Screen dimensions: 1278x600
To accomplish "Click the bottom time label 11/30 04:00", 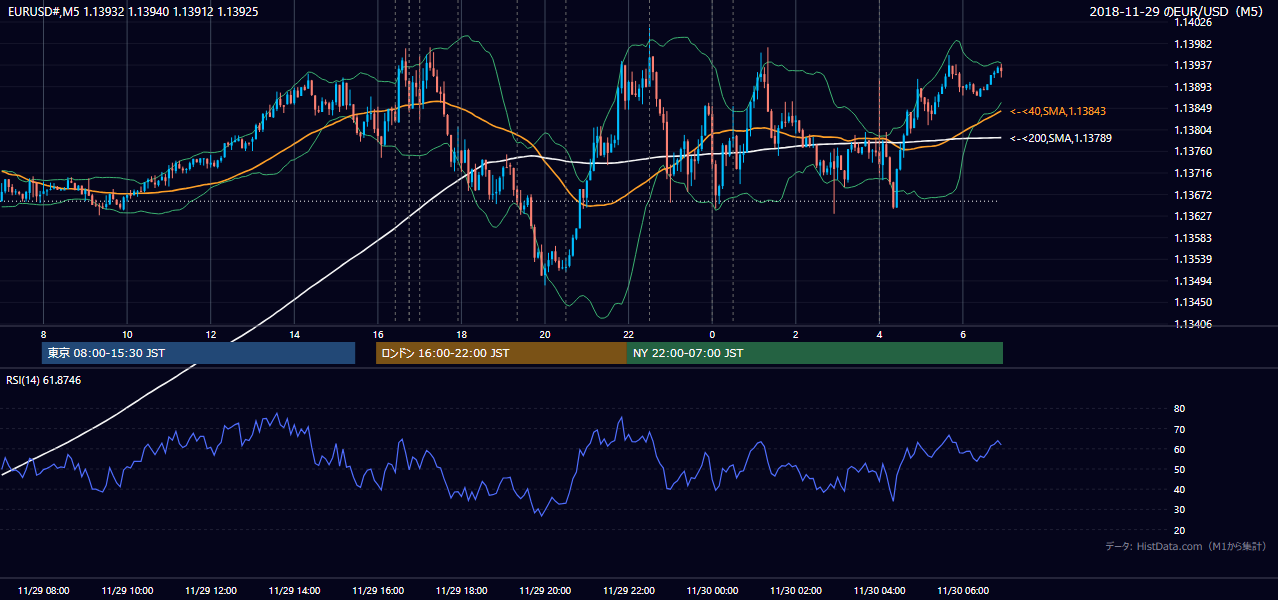I will pyautogui.click(x=879, y=591).
